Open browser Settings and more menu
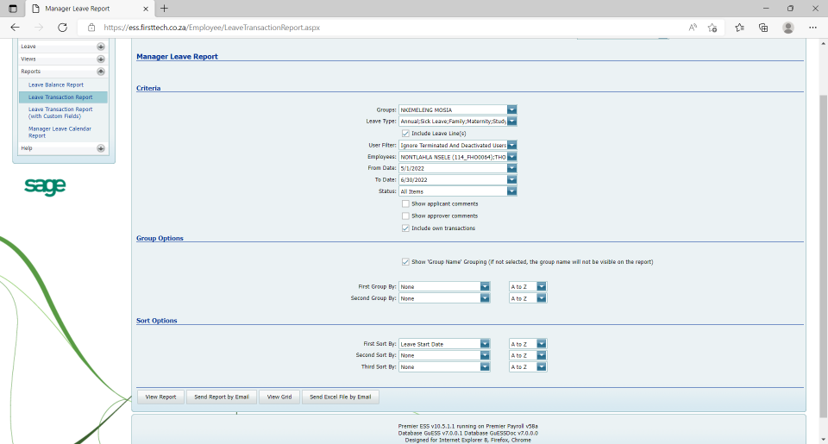 812,28
